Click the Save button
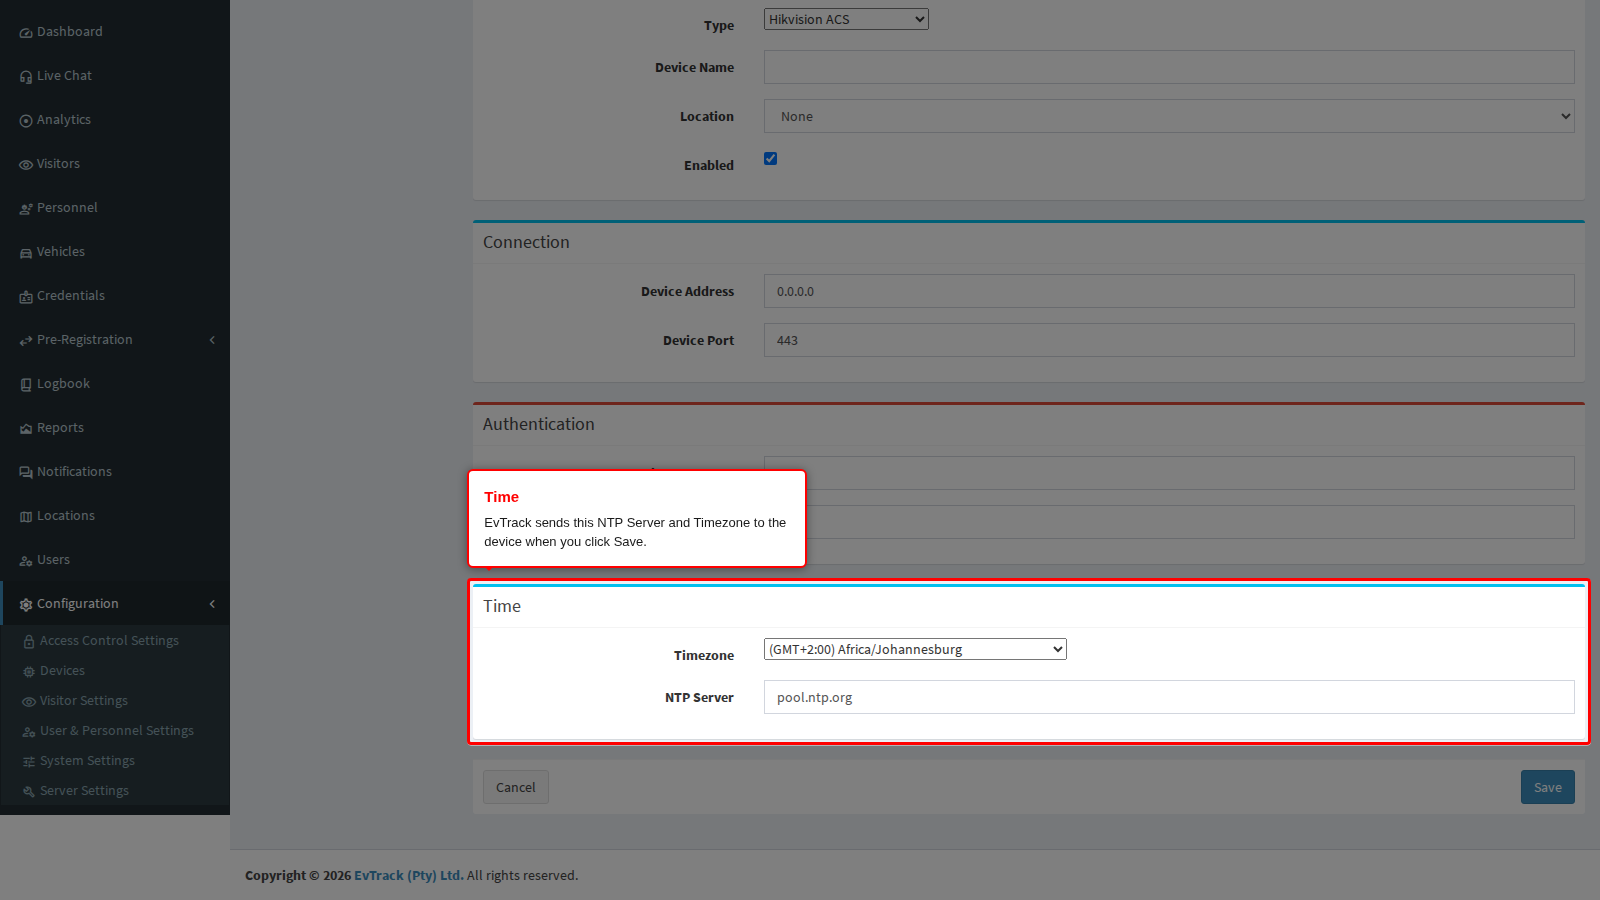The image size is (1600, 900). pos(1548,787)
